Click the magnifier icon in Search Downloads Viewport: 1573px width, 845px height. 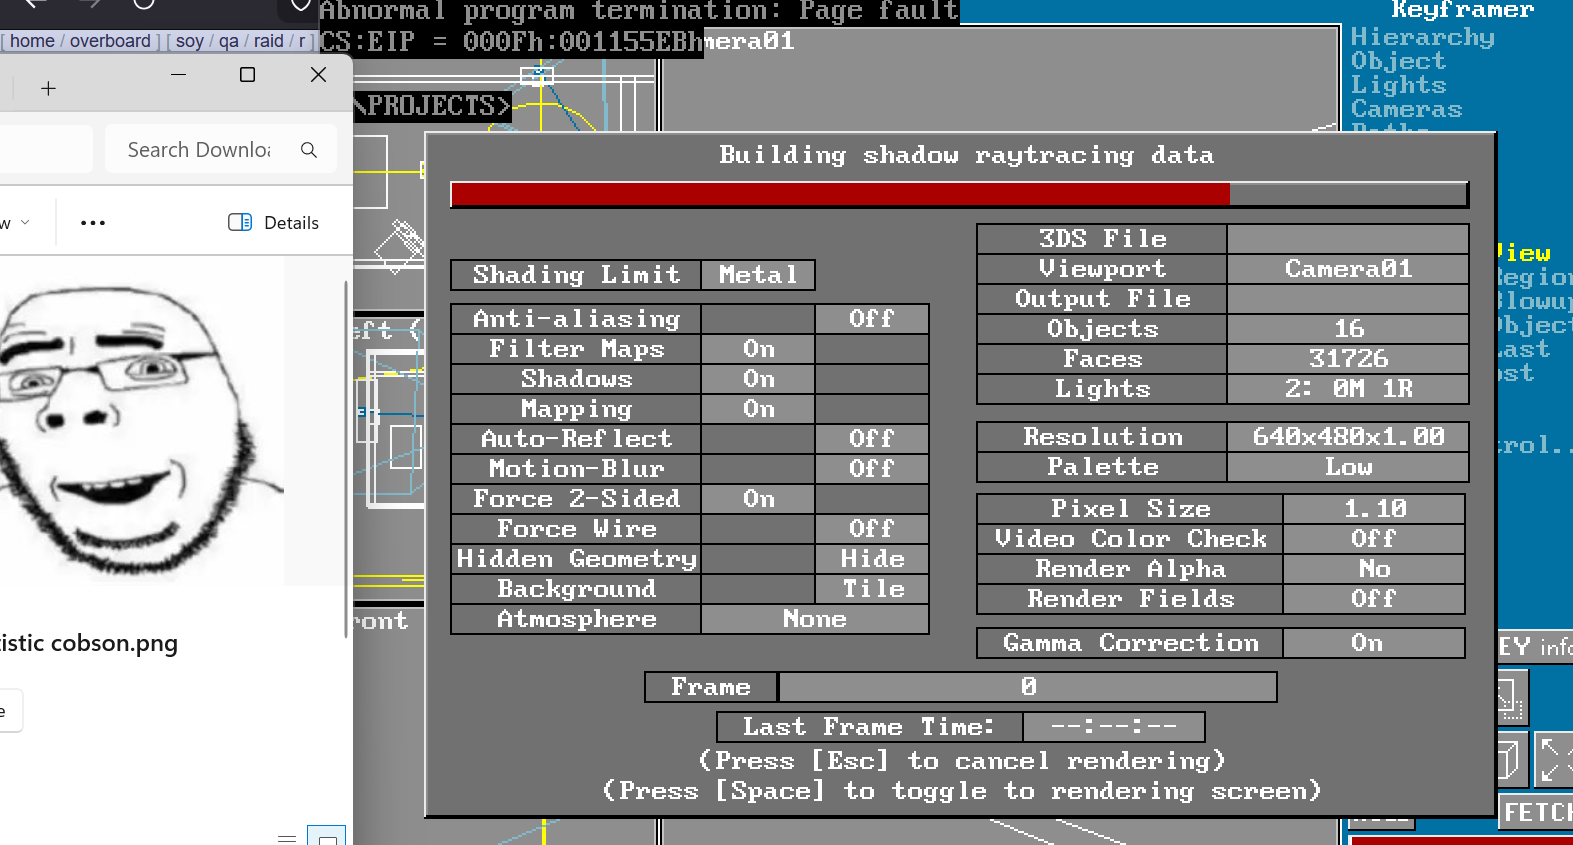point(309,150)
